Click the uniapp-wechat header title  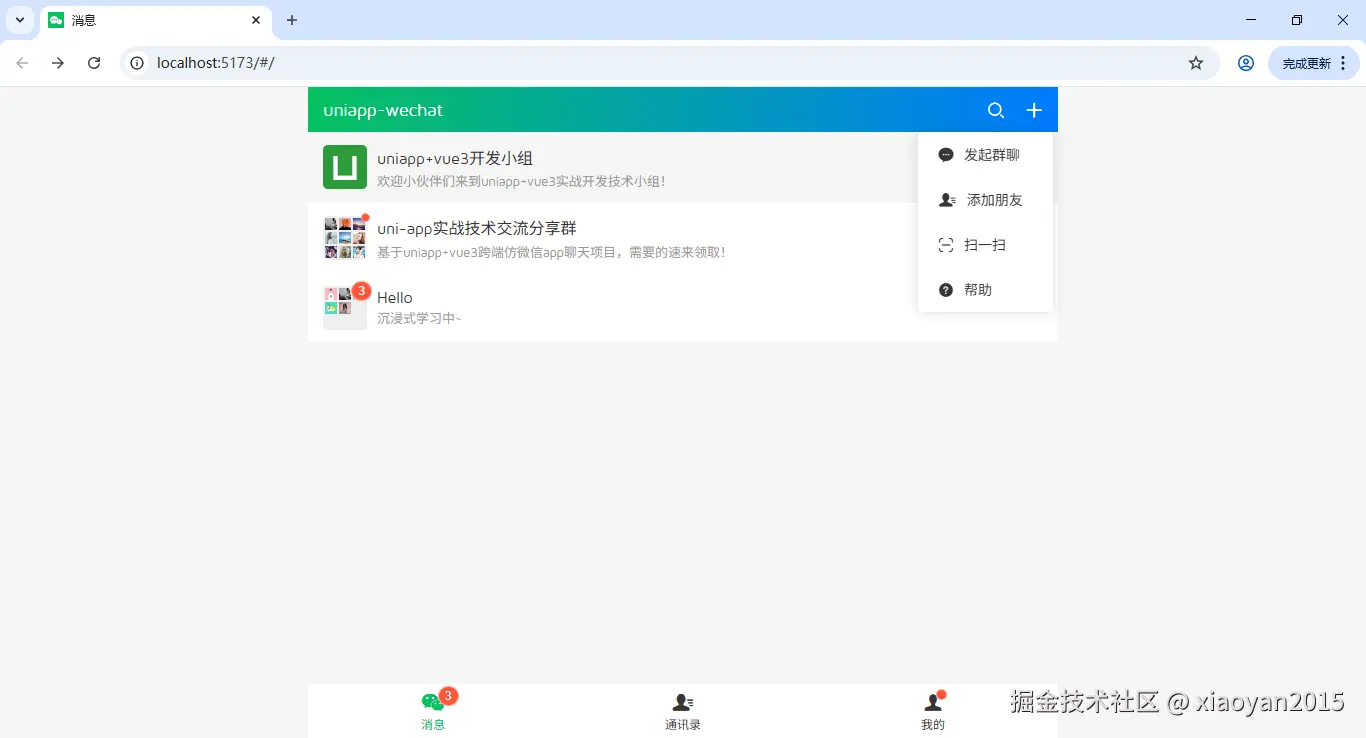(383, 110)
